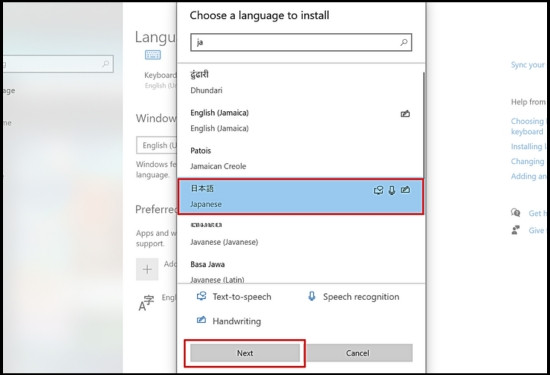Open the 'Adding an' help link
The width and height of the screenshot is (550, 375).
pyautogui.click(x=528, y=176)
